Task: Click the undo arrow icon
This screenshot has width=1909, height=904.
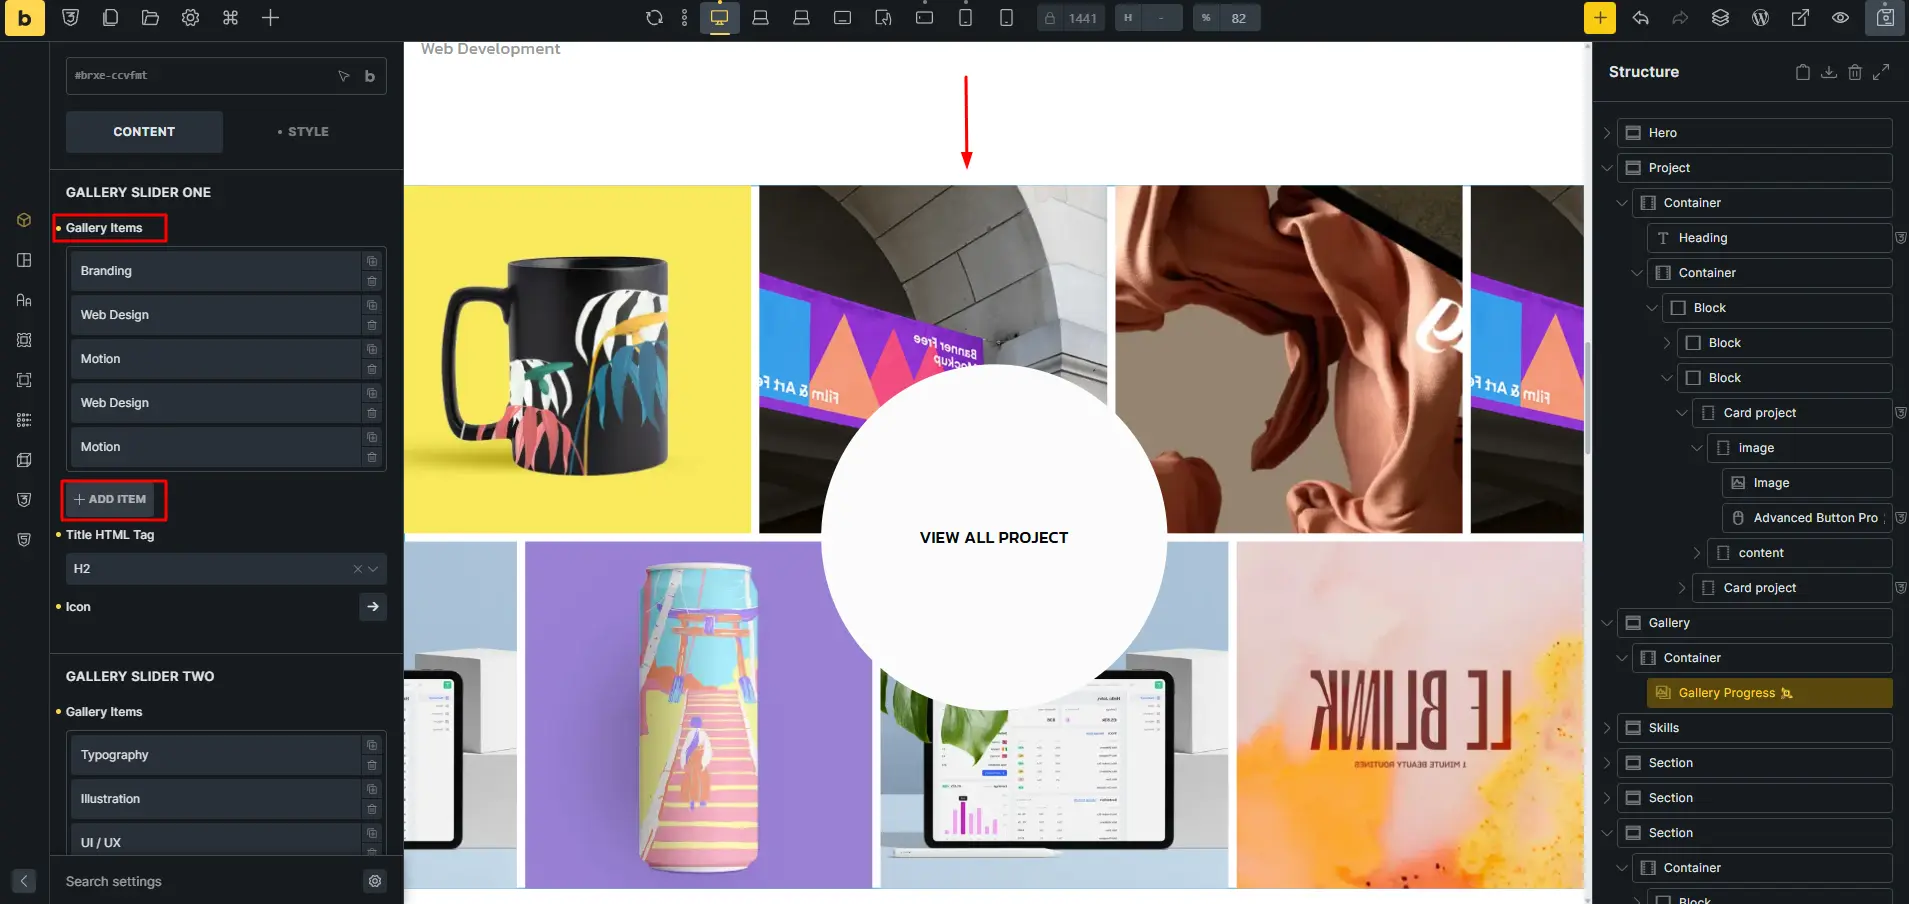Action: pos(1640,18)
